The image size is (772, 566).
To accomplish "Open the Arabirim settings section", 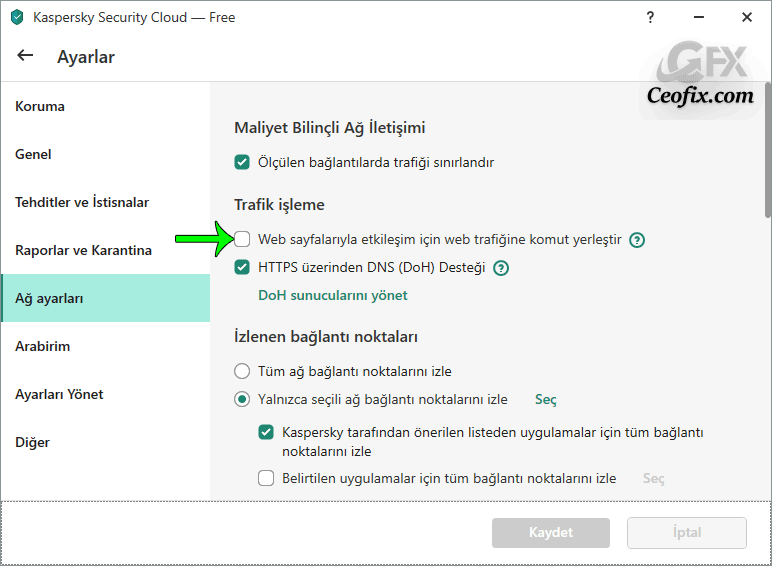I will [106, 346].
